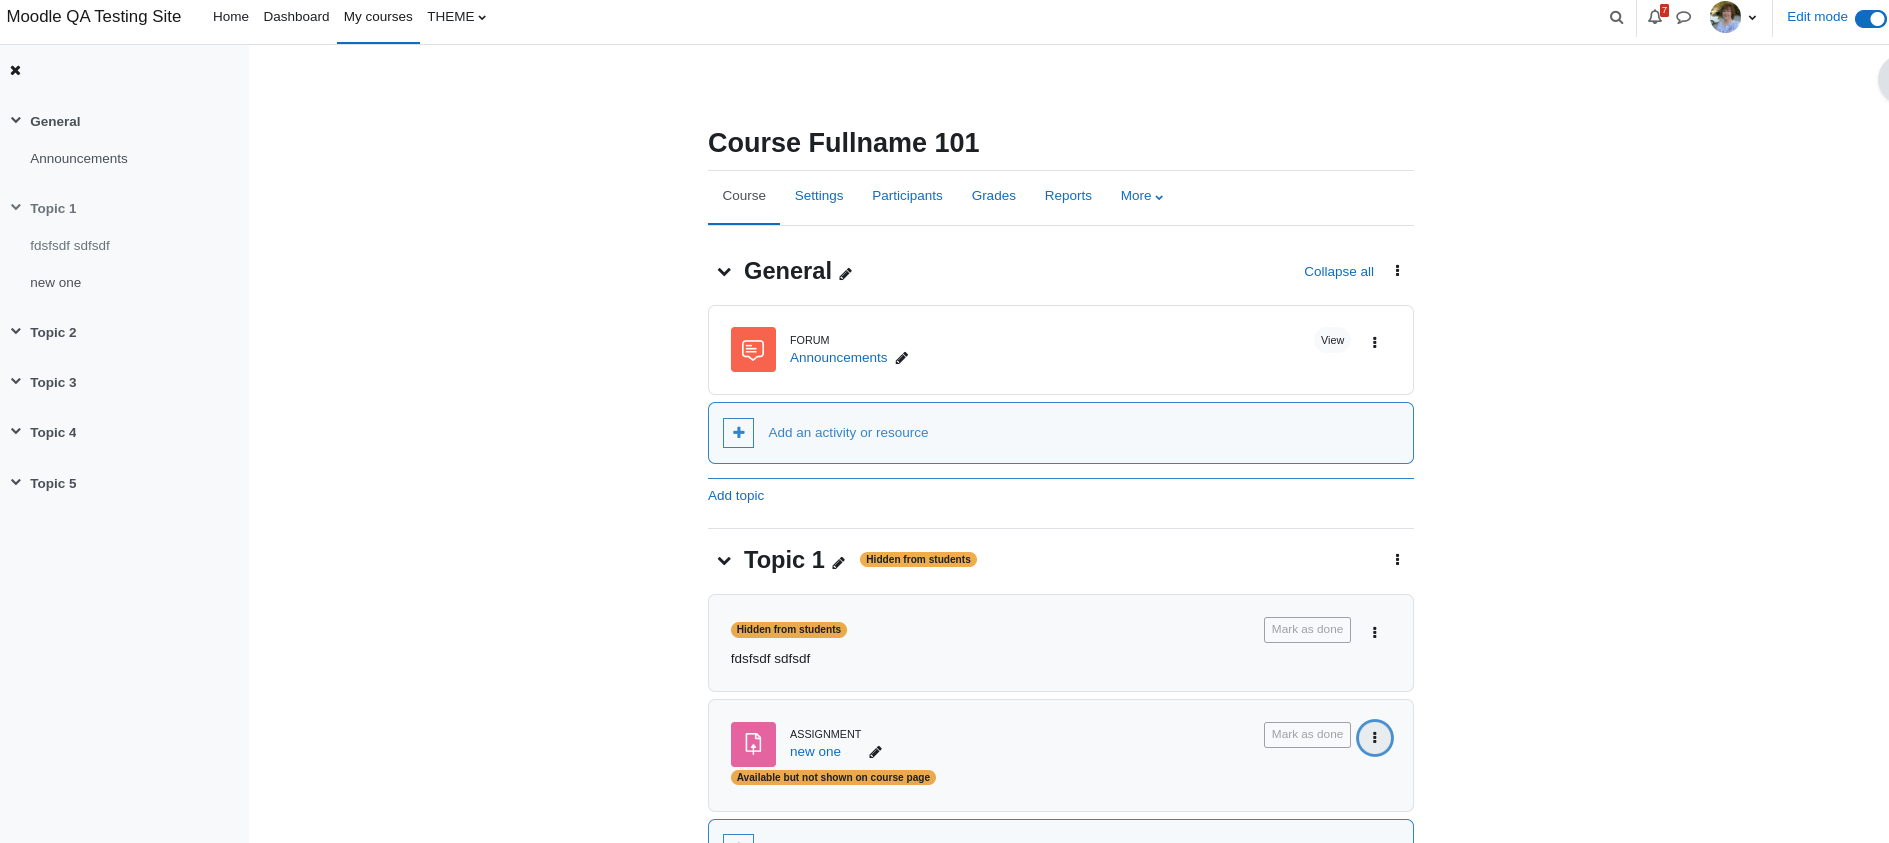Viewport: 1889px width, 843px height.
Task: Click Add topic link
Action: pyautogui.click(x=736, y=496)
